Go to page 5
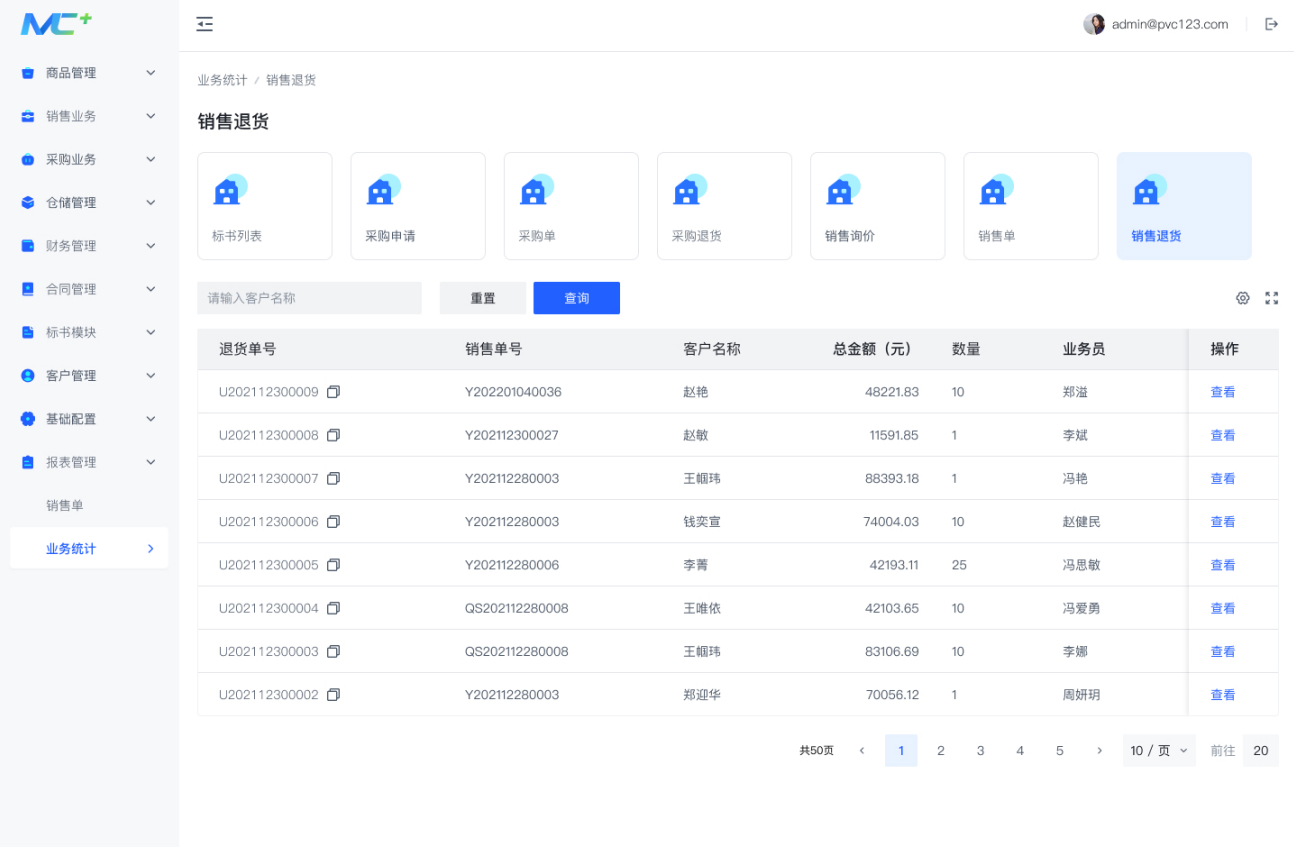The width and height of the screenshot is (1294, 847). coord(1060,751)
